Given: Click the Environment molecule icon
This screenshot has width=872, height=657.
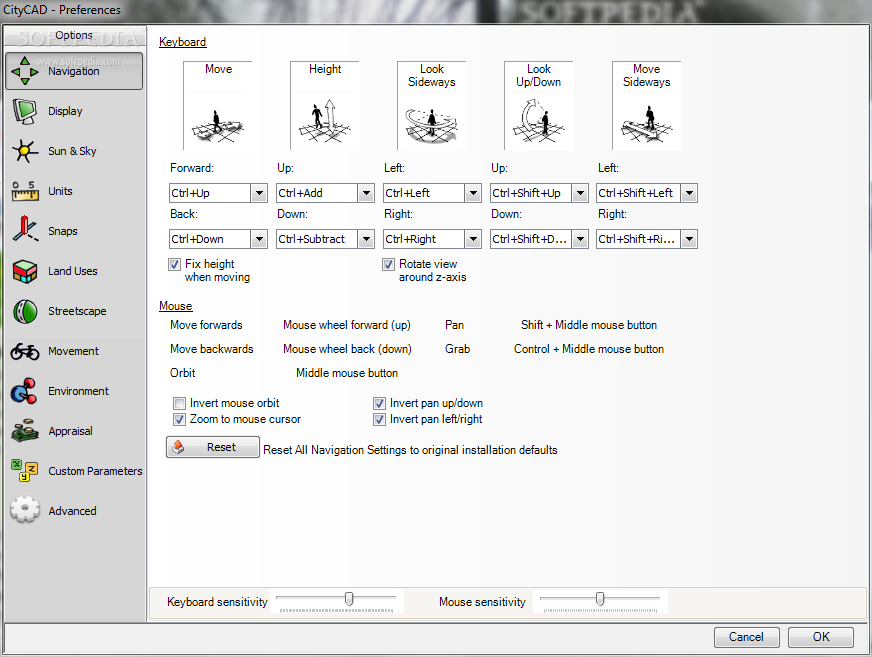Looking at the screenshot, I should pyautogui.click(x=23, y=391).
